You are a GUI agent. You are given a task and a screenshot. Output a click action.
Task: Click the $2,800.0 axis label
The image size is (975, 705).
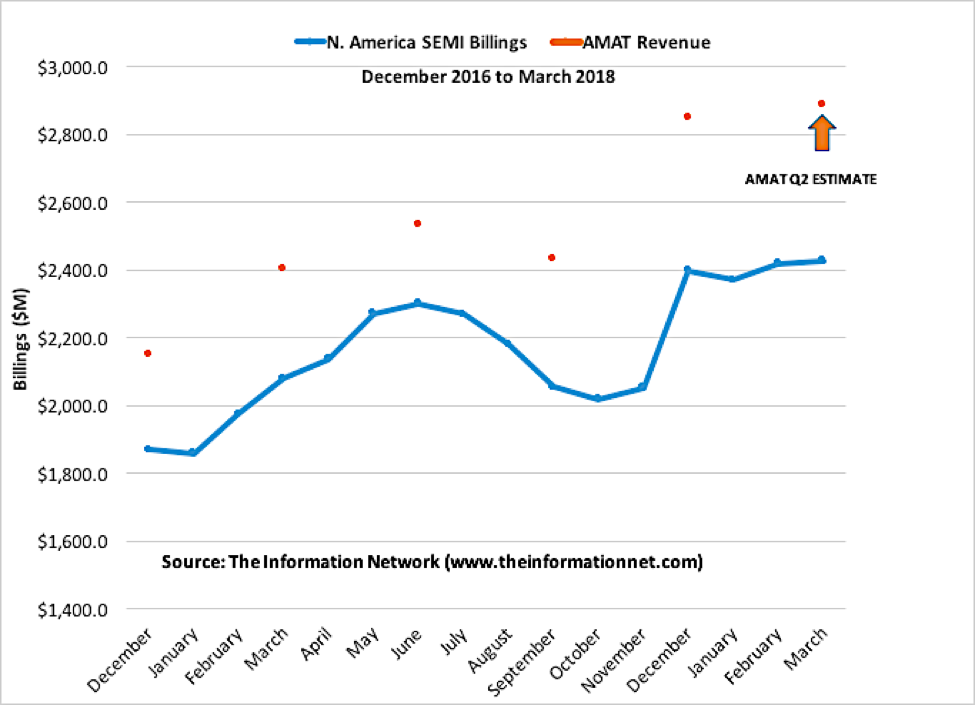tap(72, 135)
